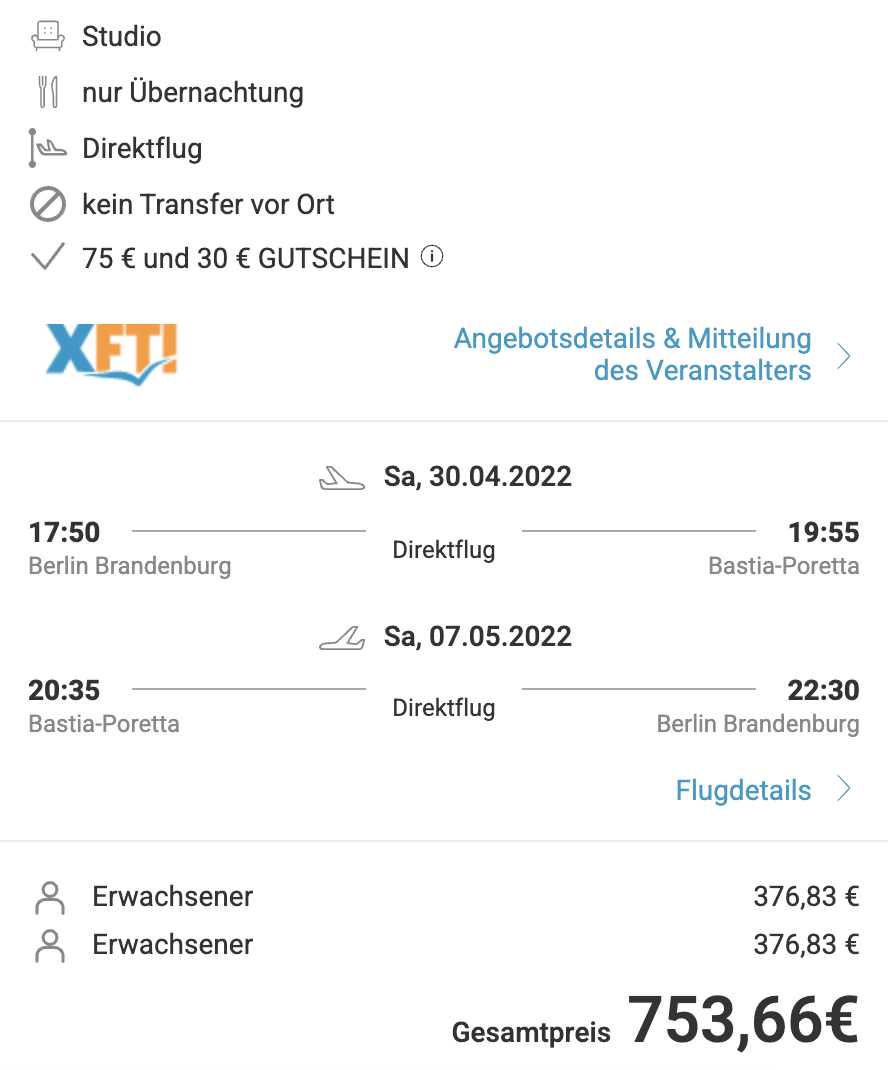
Task: Click the 75 € und 30 € GUTSCHEIN text
Action: (246, 259)
